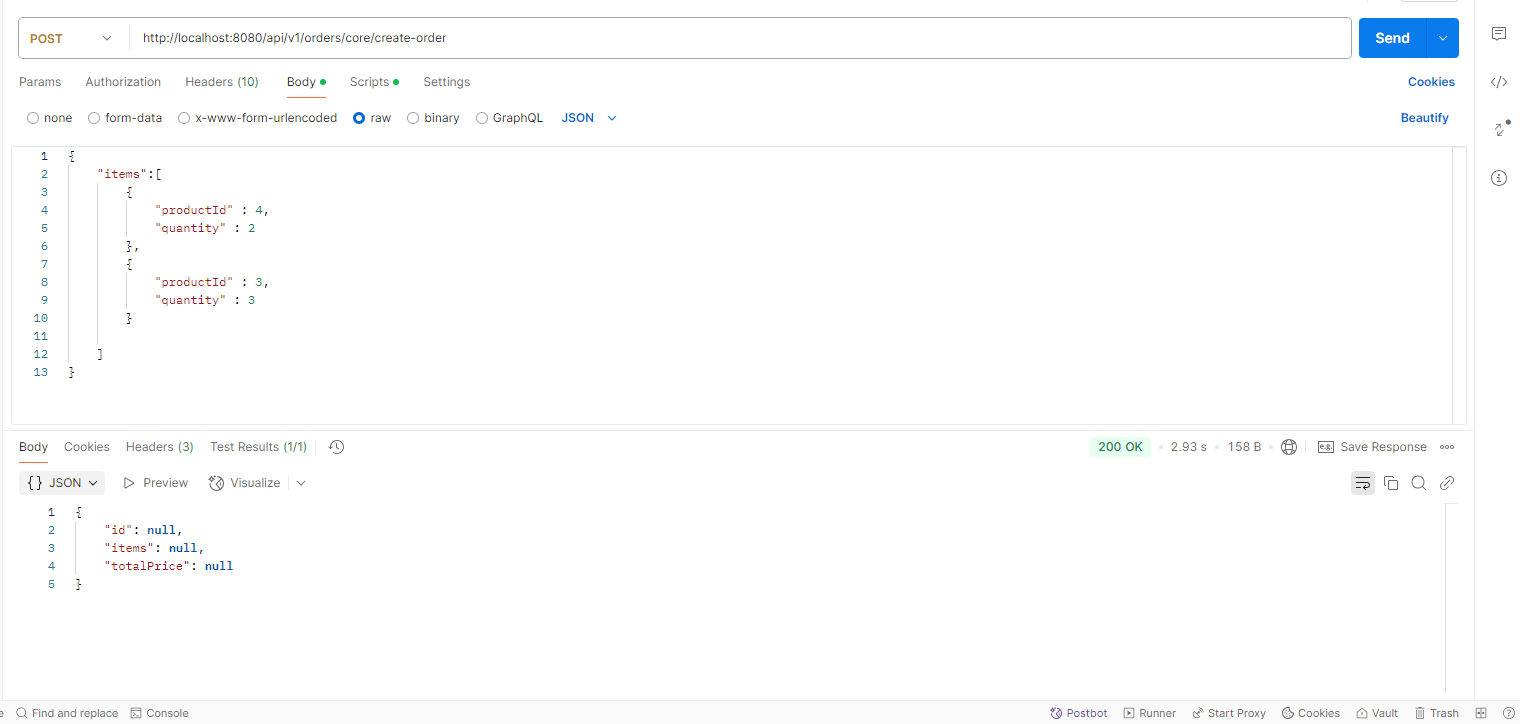This screenshot has width=1520, height=724.
Task: Open the response more options ellipsis
Action: [1447, 447]
